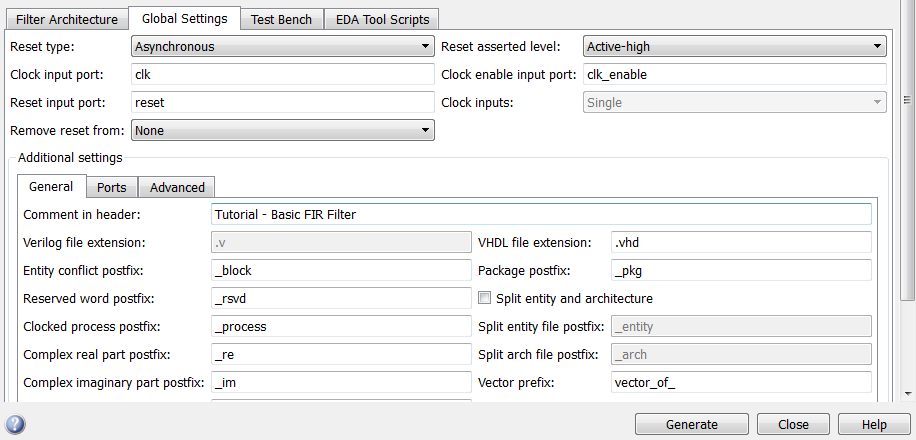
Task: Select the EDA Tool Scripts tab
Action: pyautogui.click(x=383, y=19)
